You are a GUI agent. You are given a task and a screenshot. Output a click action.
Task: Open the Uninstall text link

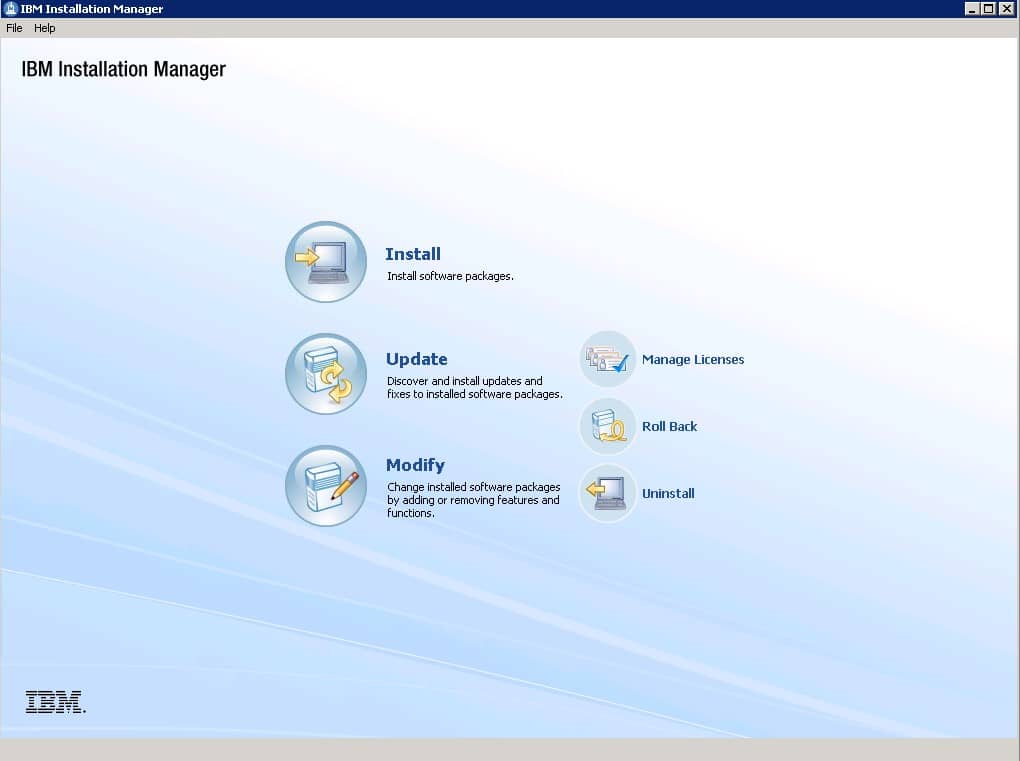tap(668, 494)
